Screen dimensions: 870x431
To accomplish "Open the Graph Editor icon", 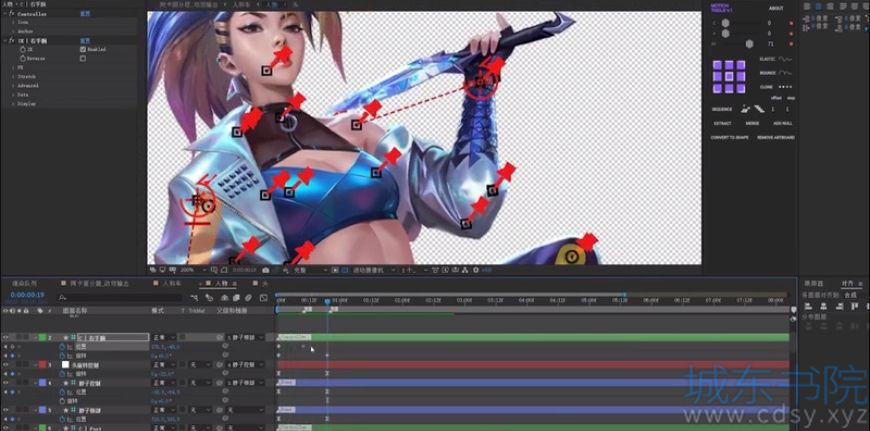I will tap(263, 298).
